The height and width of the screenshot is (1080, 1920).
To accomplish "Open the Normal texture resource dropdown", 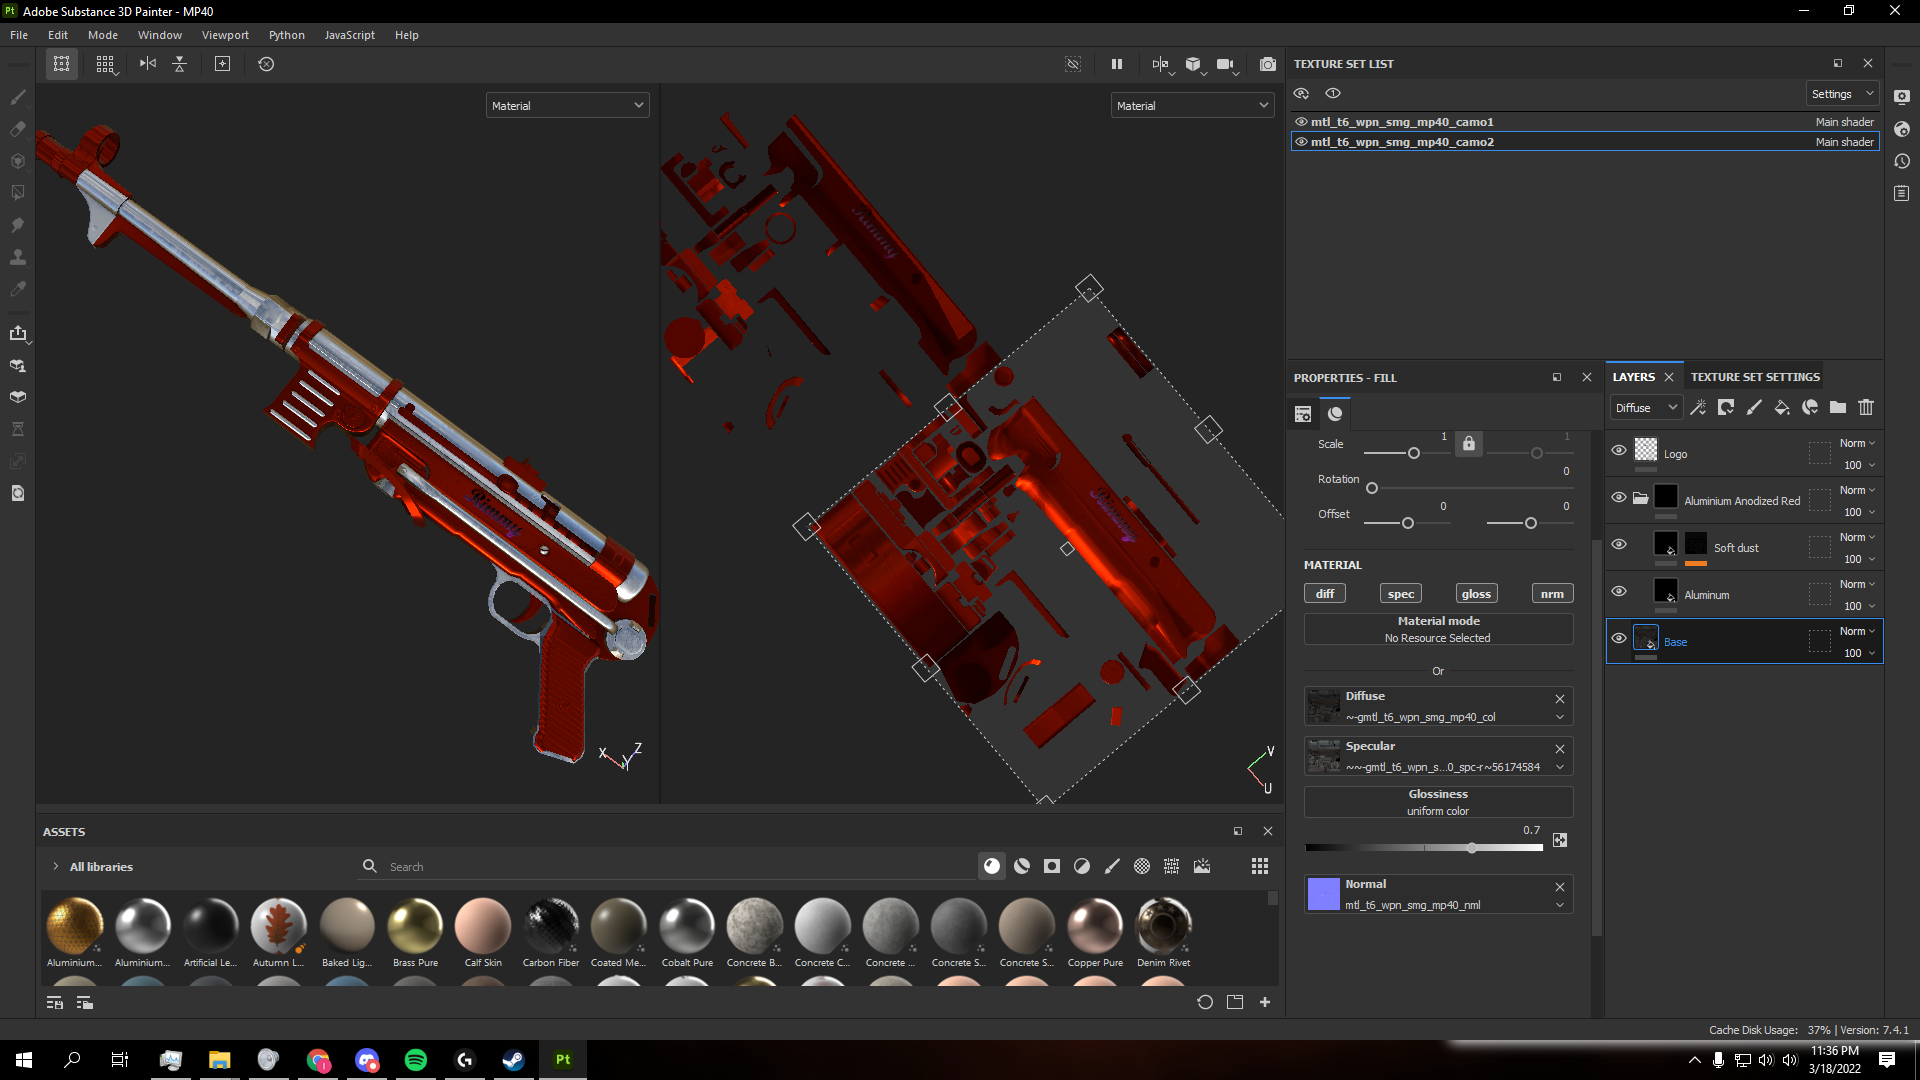I will [1560, 905].
